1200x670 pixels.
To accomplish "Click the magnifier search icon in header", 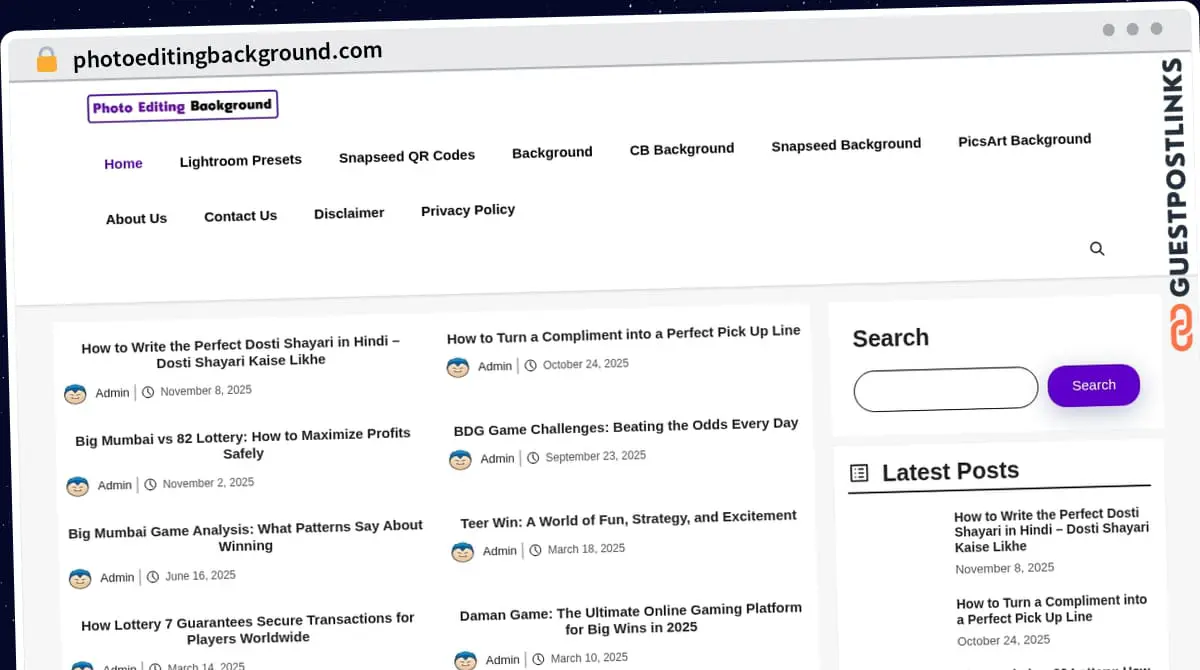I will [1097, 249].
